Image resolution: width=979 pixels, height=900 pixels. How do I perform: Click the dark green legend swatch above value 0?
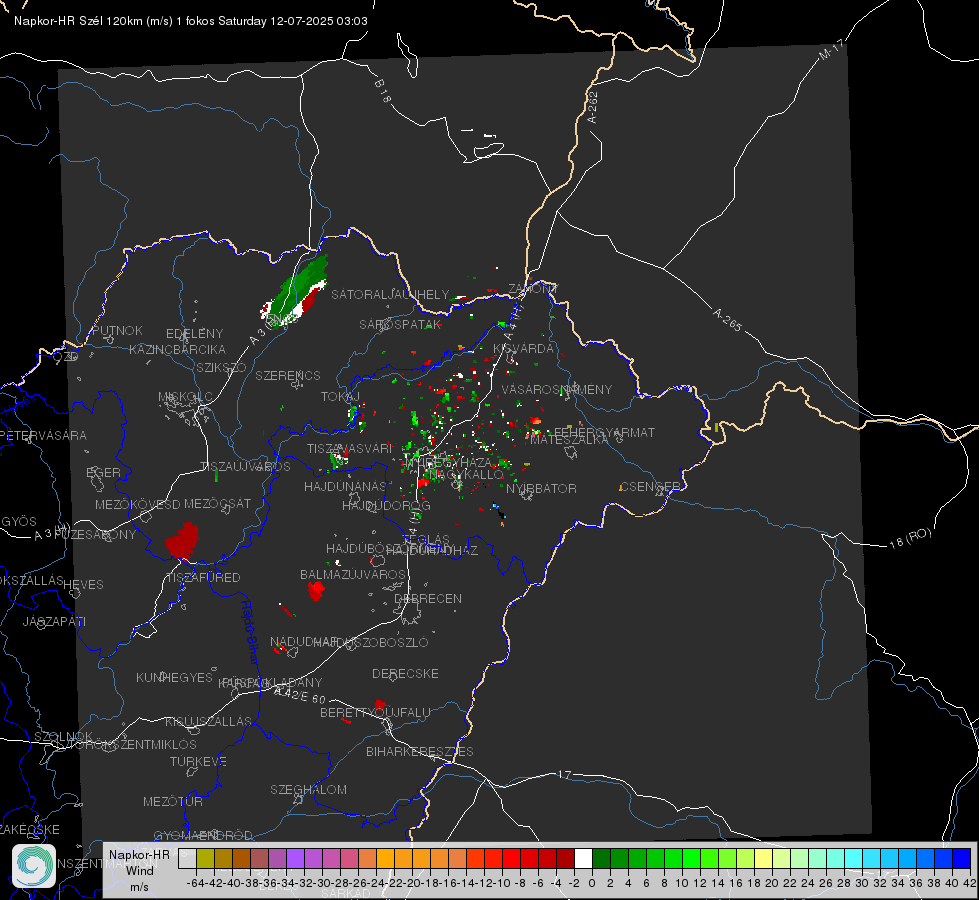601,858
